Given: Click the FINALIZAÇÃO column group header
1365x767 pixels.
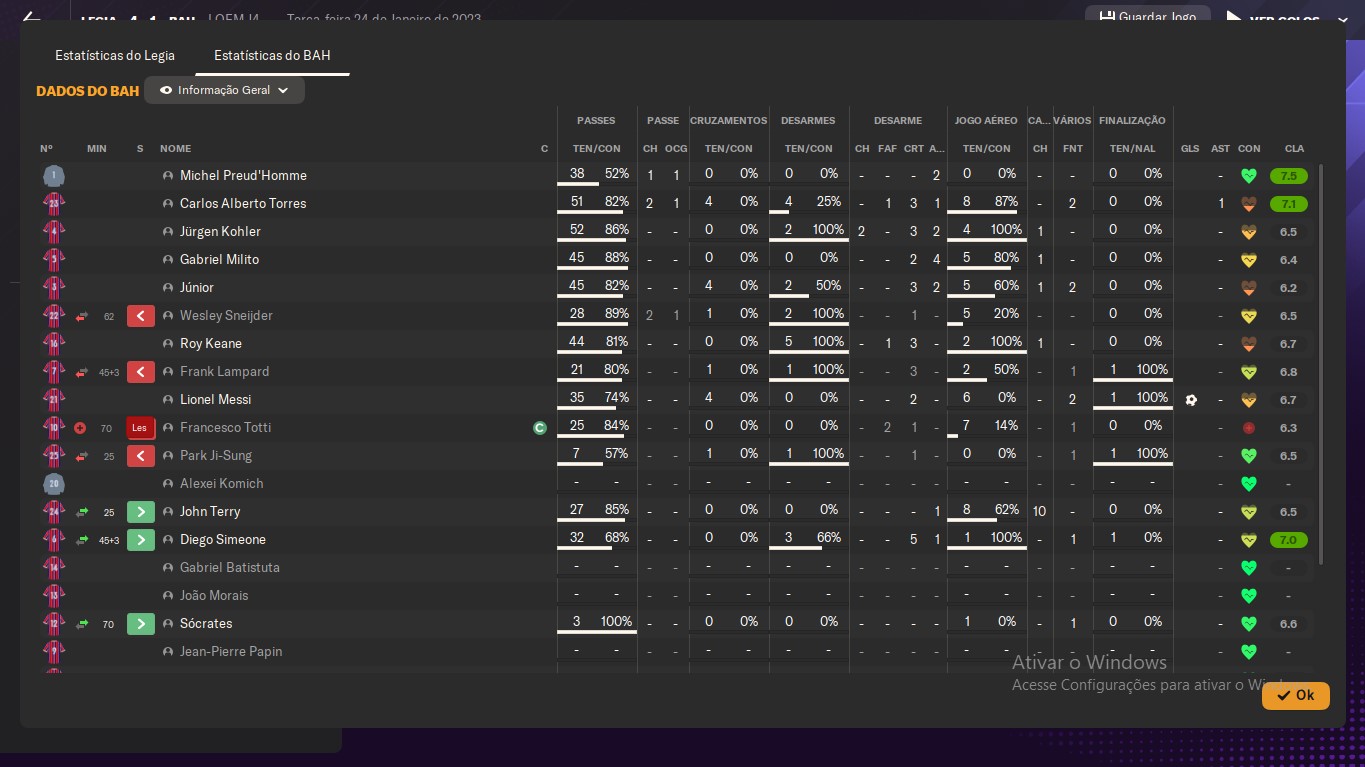Looking at the screenshot, I should click(x=1132, y=121).
